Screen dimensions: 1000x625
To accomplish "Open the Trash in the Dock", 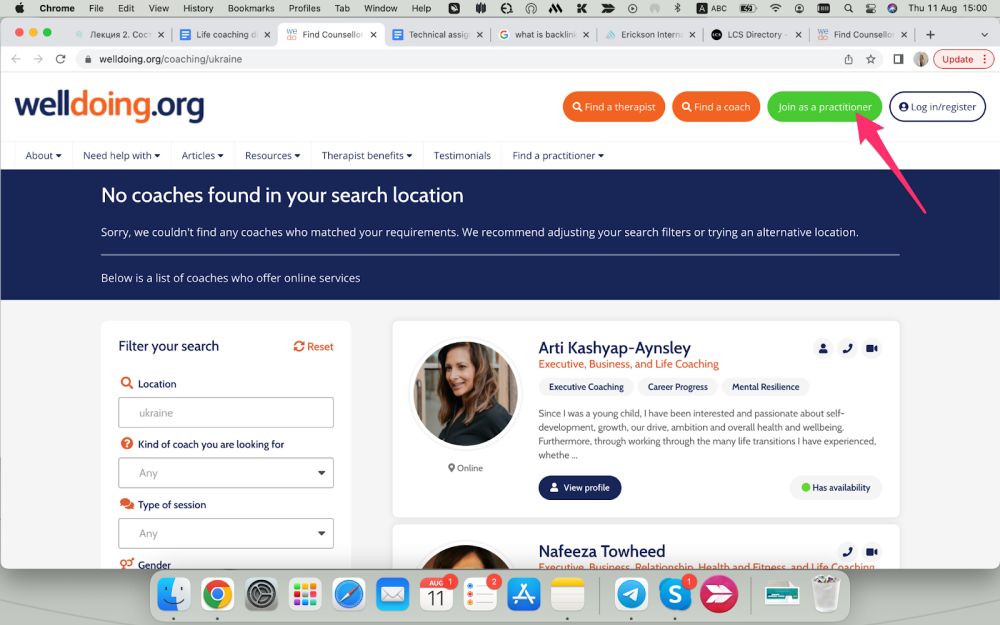I will pyautogui.click(x=826, y=594).
